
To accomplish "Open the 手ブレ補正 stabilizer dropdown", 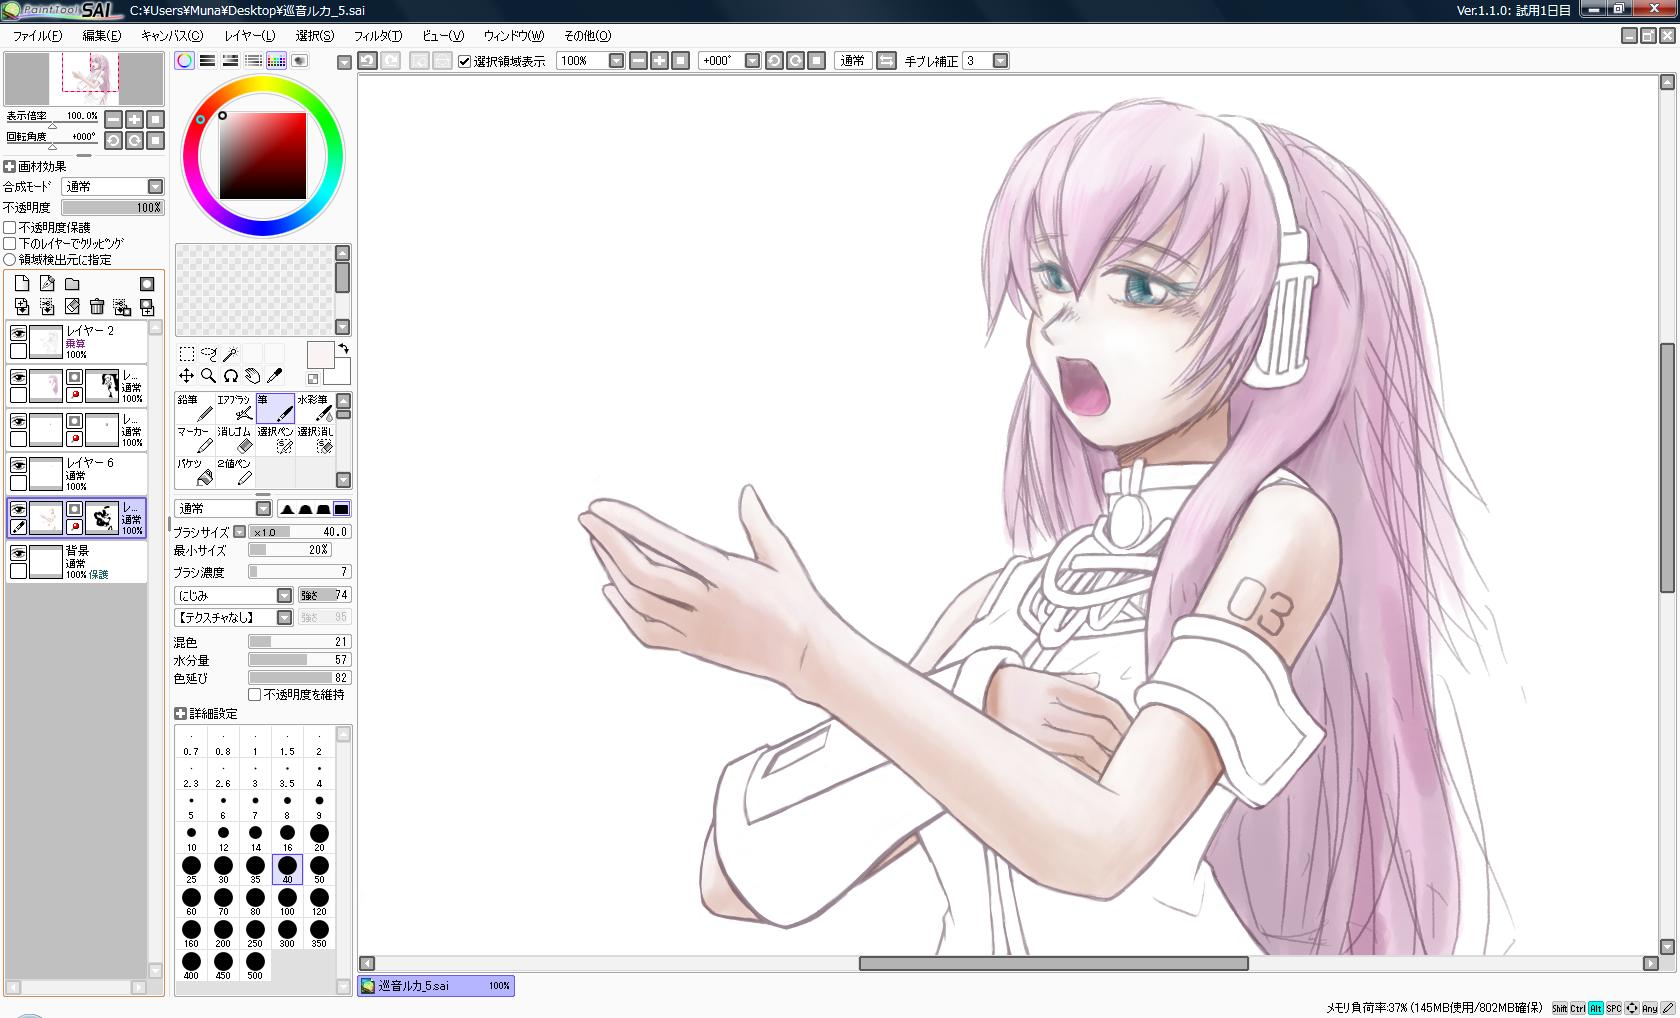I will (x=999, y=61).
